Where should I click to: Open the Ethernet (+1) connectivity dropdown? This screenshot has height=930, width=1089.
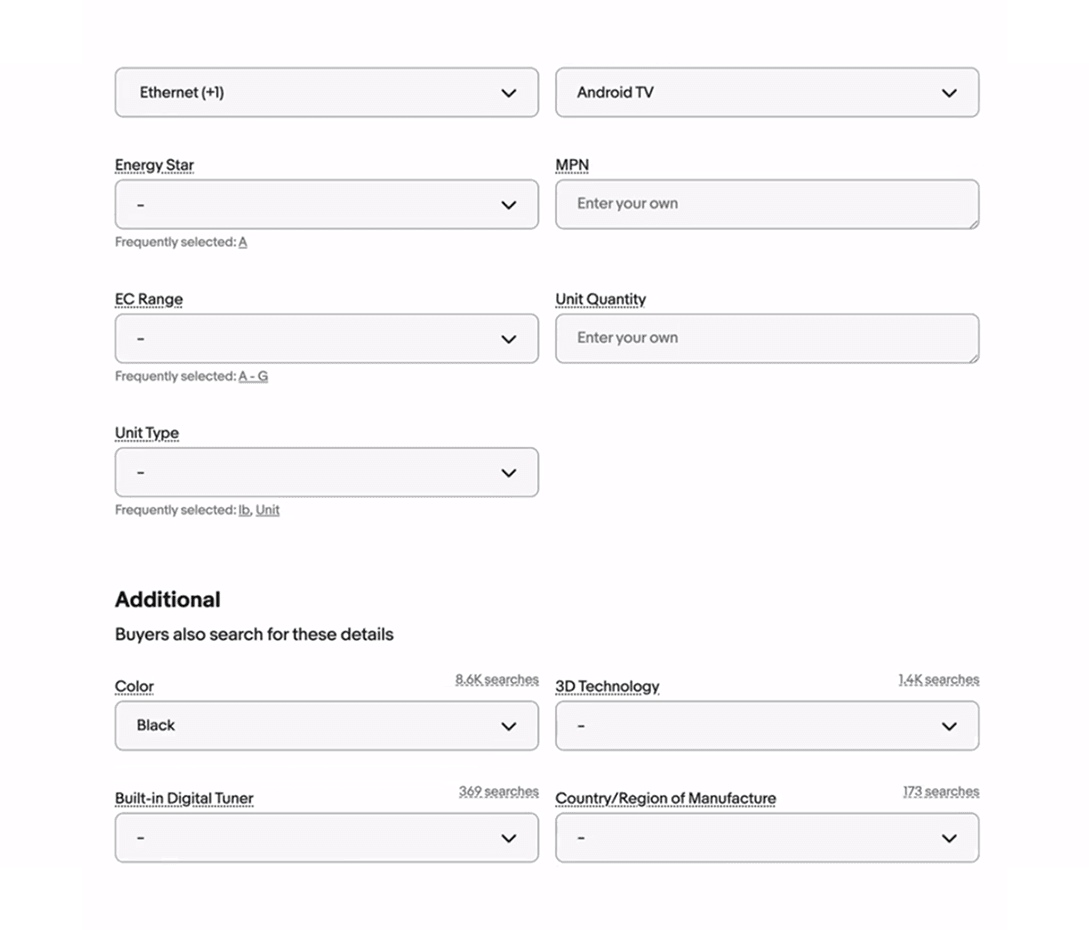[x=326, y=92]
